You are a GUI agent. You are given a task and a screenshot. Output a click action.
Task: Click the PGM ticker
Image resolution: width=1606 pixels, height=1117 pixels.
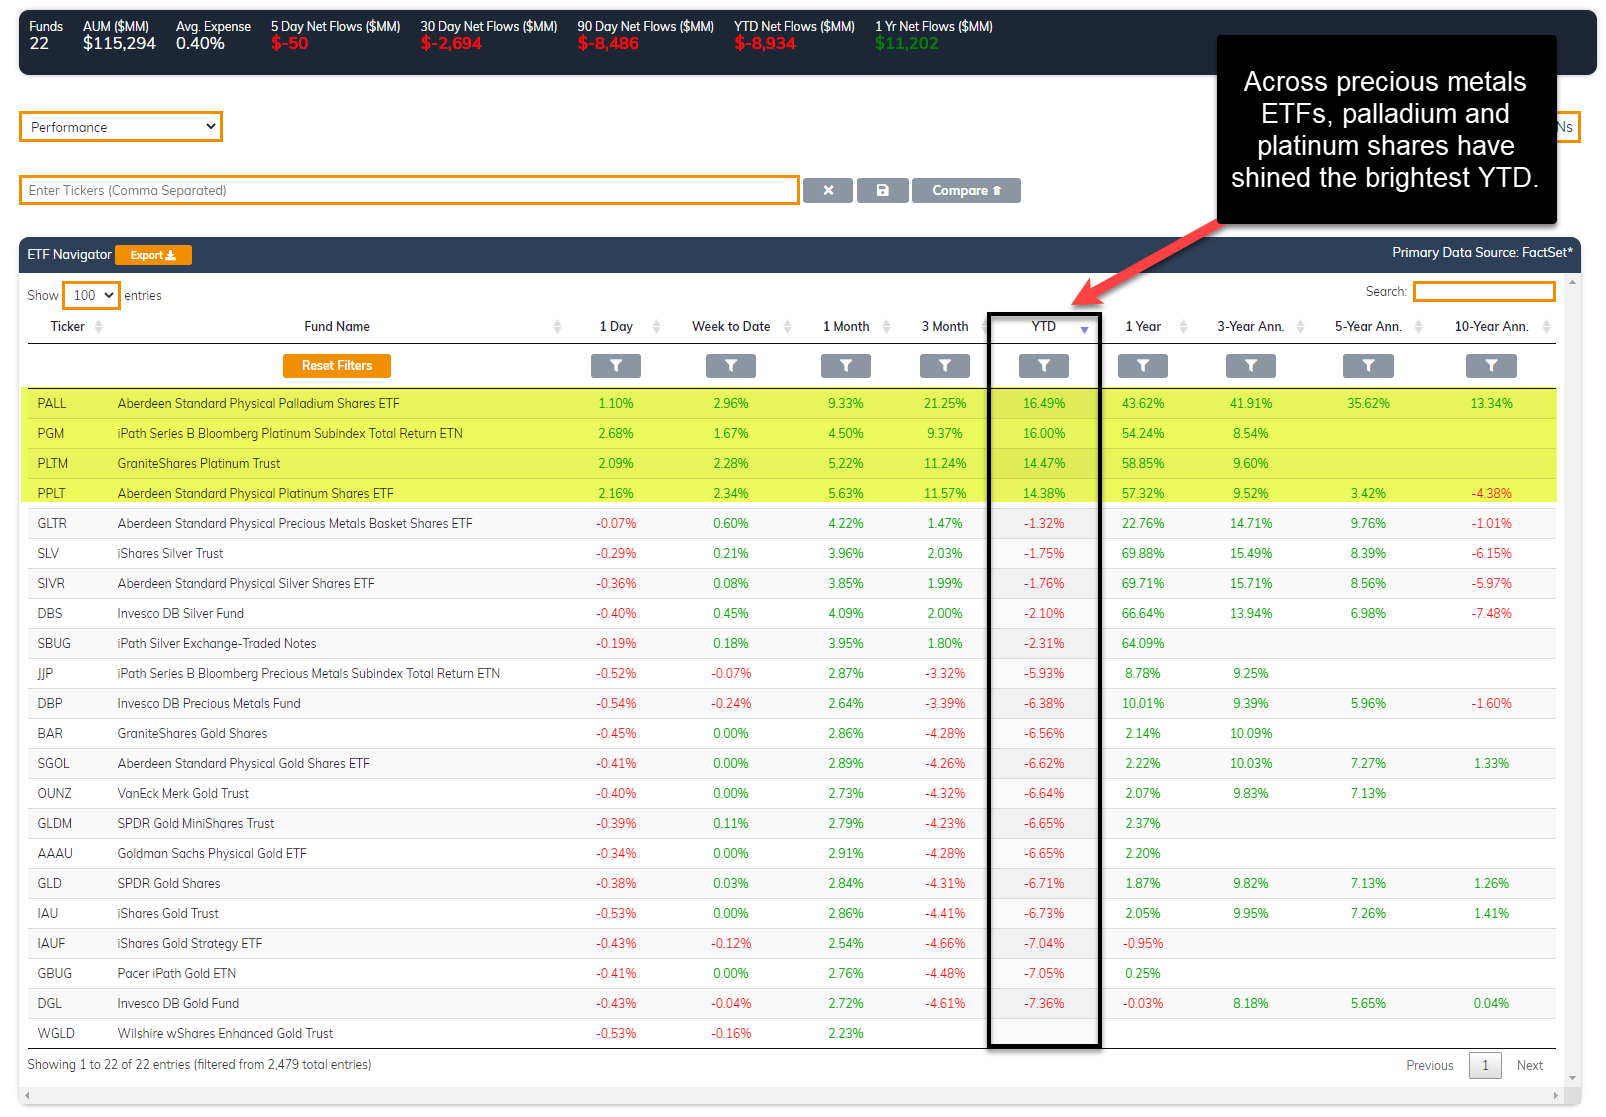pyautogui.click(x=51, y=434)
